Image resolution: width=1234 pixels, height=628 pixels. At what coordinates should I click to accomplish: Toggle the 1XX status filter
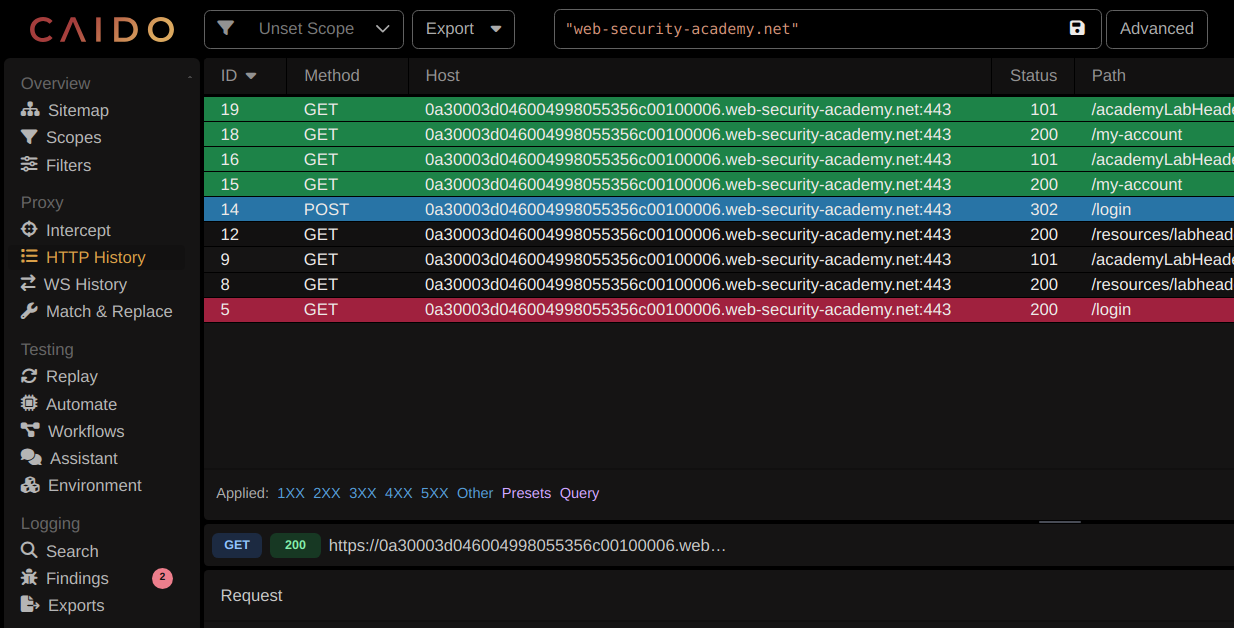click(291, 493)
